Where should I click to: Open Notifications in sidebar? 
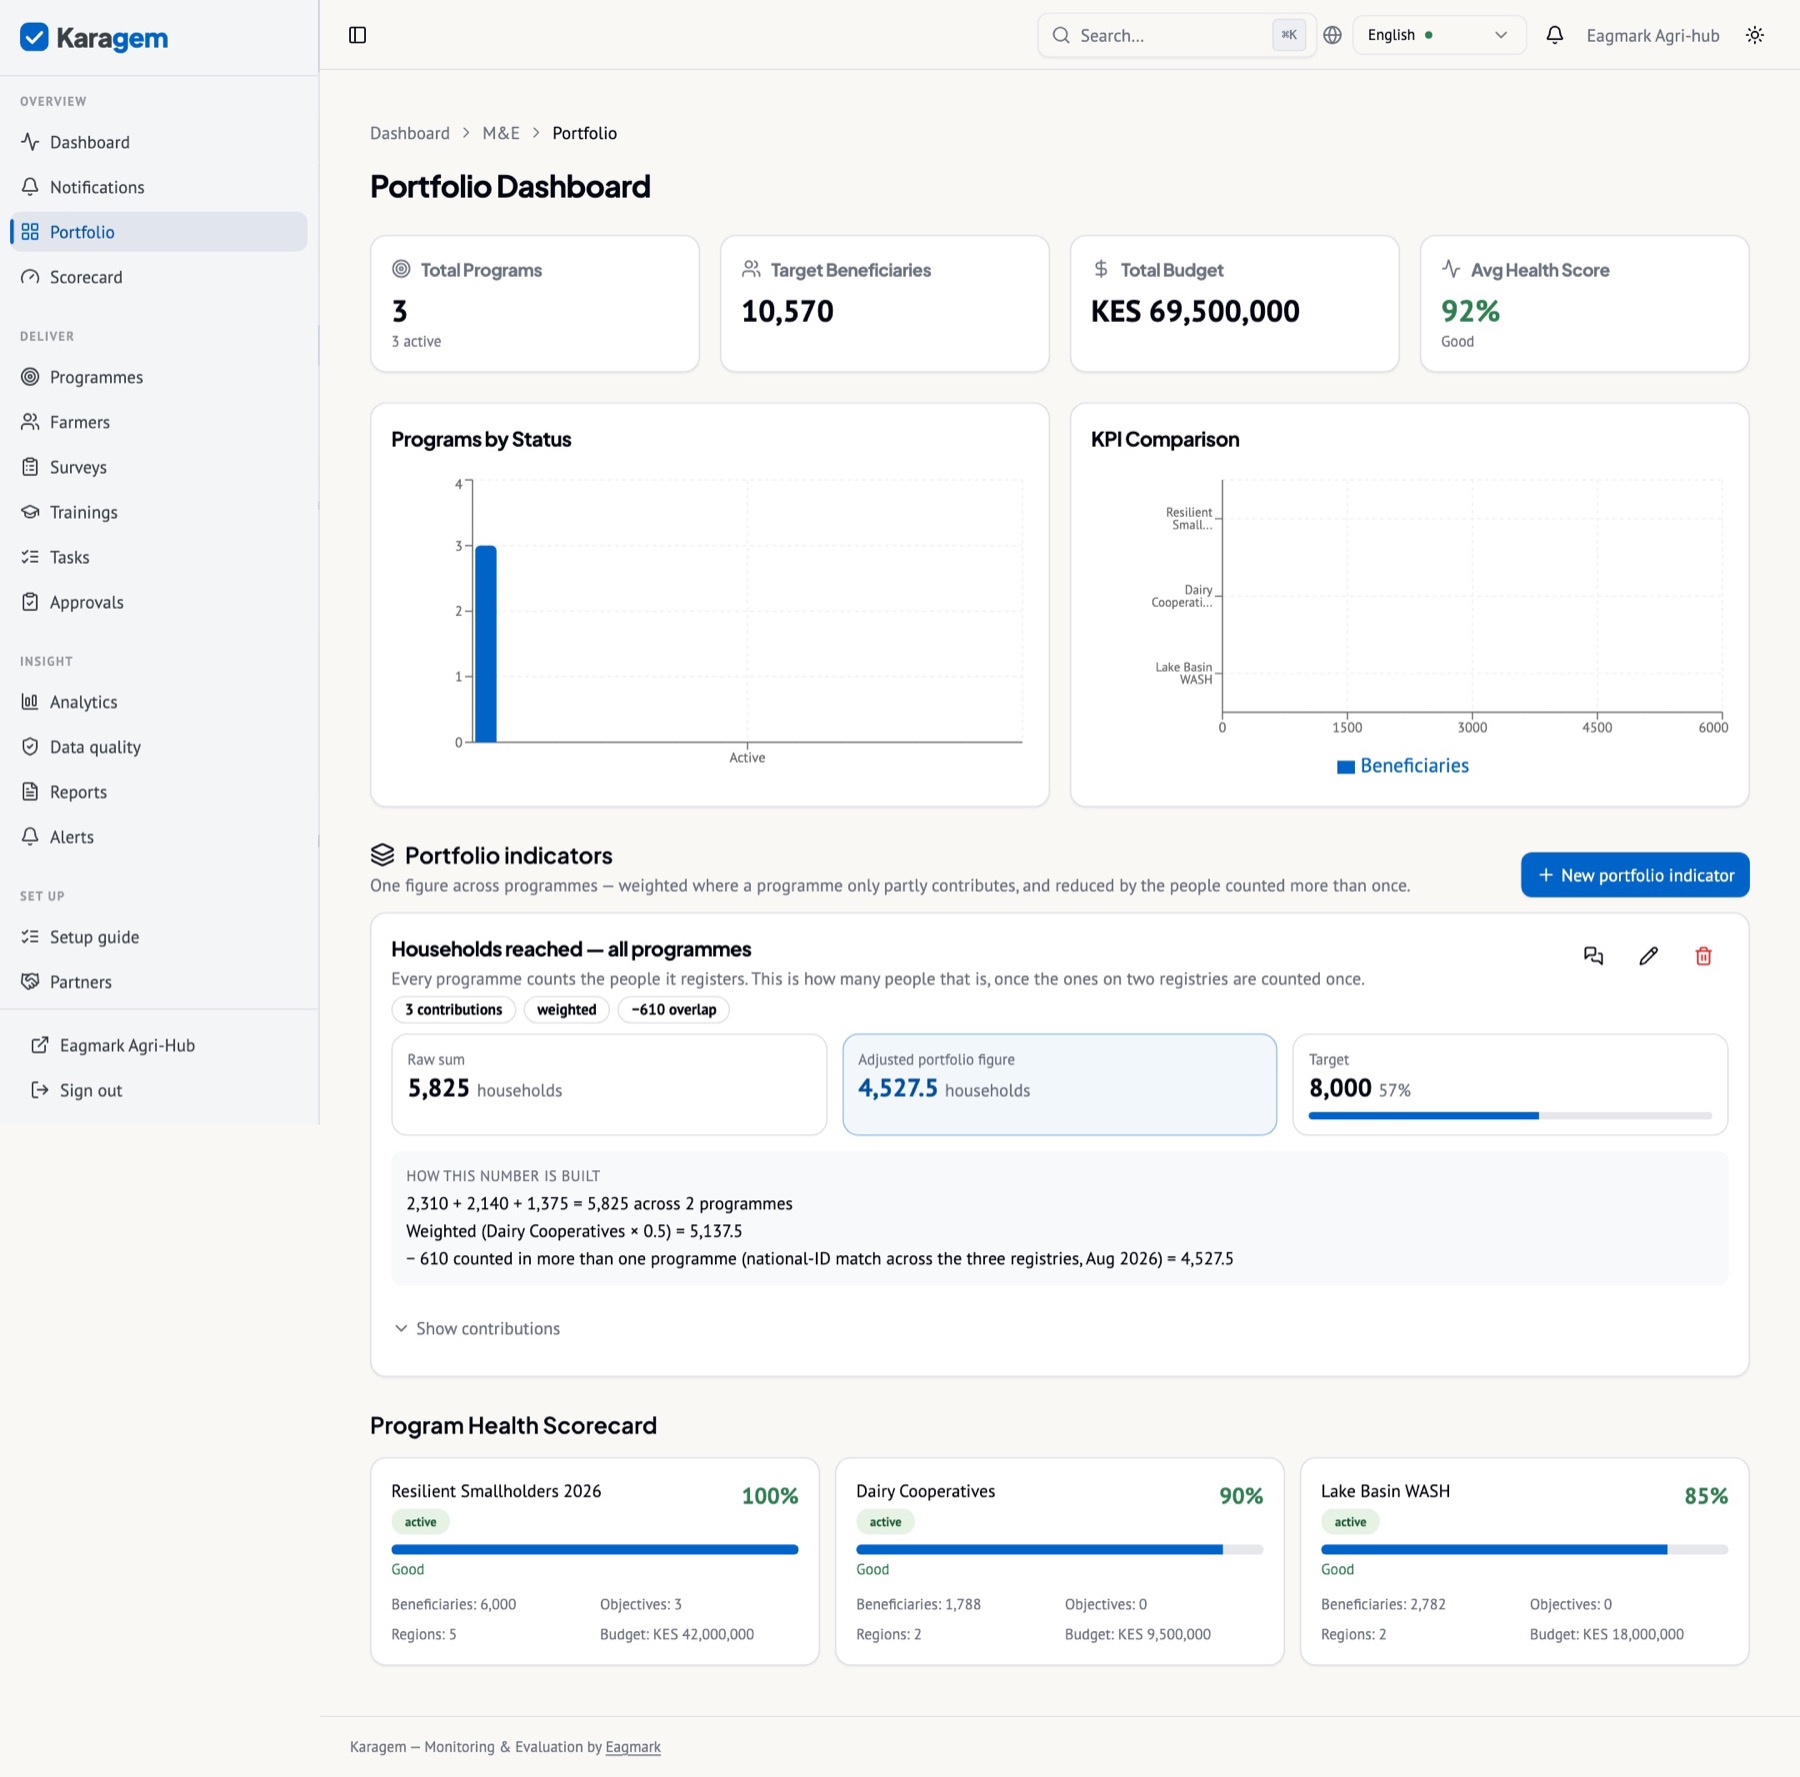159,187
